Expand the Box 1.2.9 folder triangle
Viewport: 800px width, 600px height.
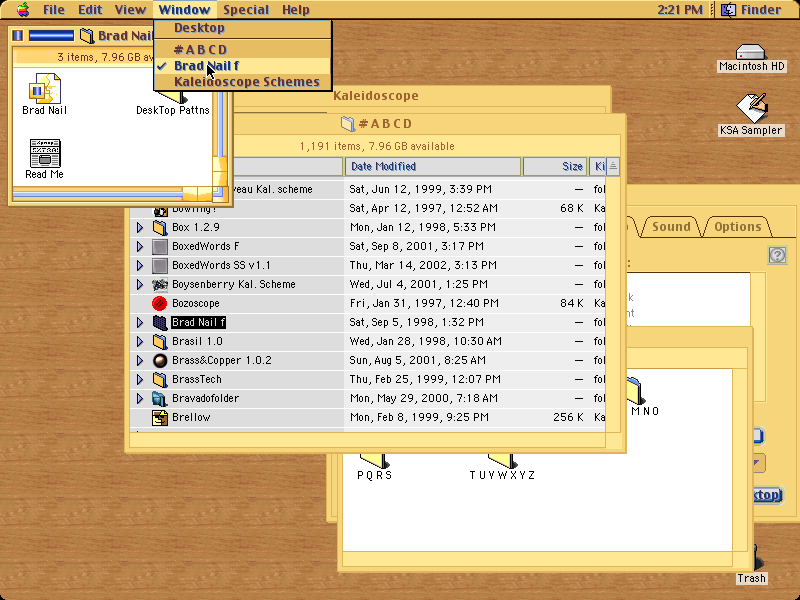point(140,227)
